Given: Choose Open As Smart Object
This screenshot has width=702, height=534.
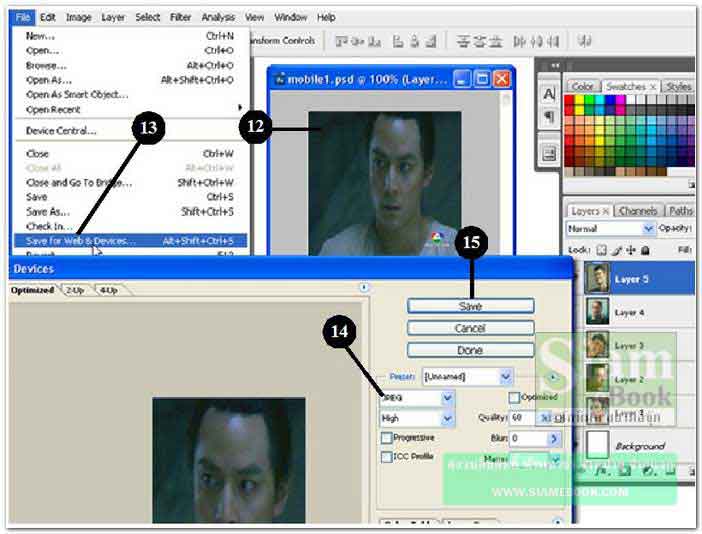Looking at the screenshot, I should pyautogui.click(x=130, y=94).
